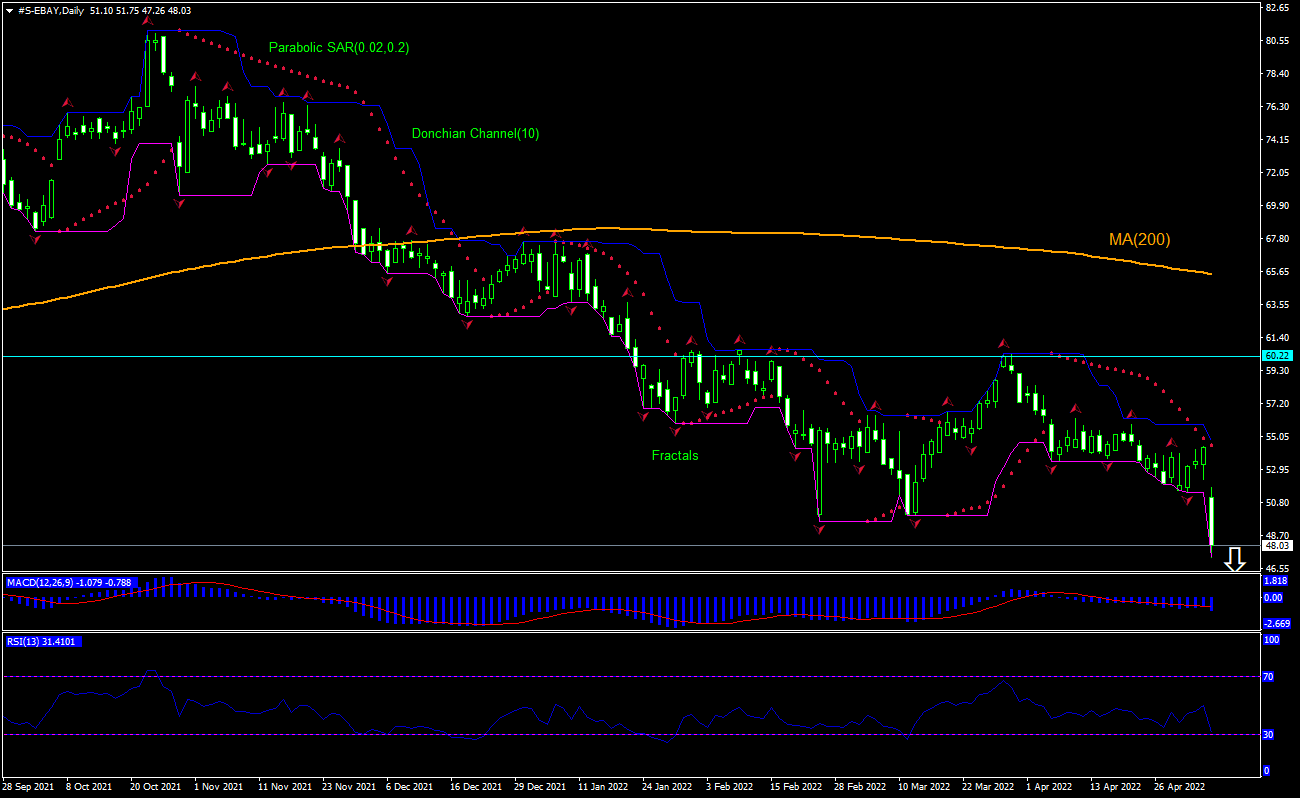The width and height of the screenshot is (1300, 798).
Task: Click the highlighted 60.22 price level marker
Action: (1277, 356)
